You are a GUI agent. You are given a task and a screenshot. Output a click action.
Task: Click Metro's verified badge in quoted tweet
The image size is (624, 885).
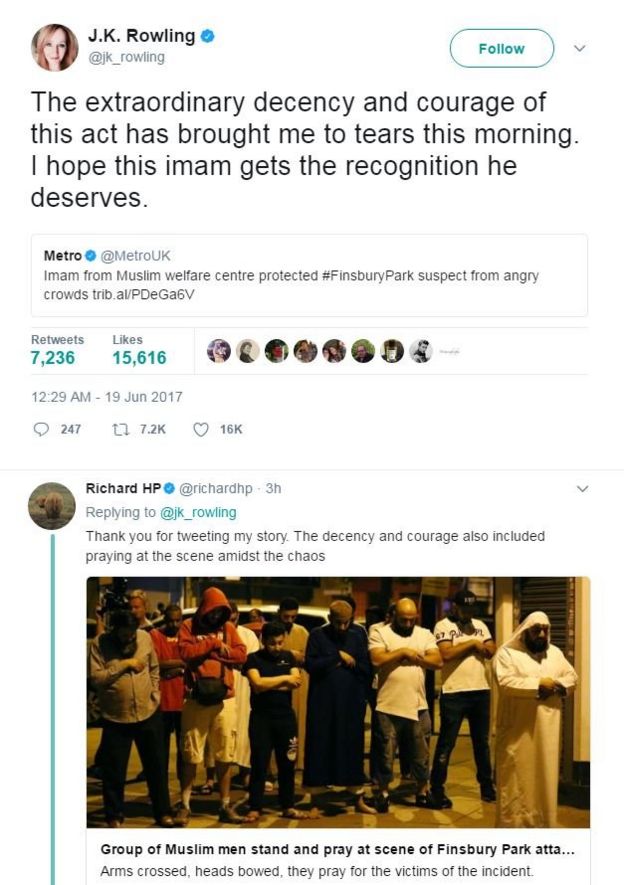91,256
